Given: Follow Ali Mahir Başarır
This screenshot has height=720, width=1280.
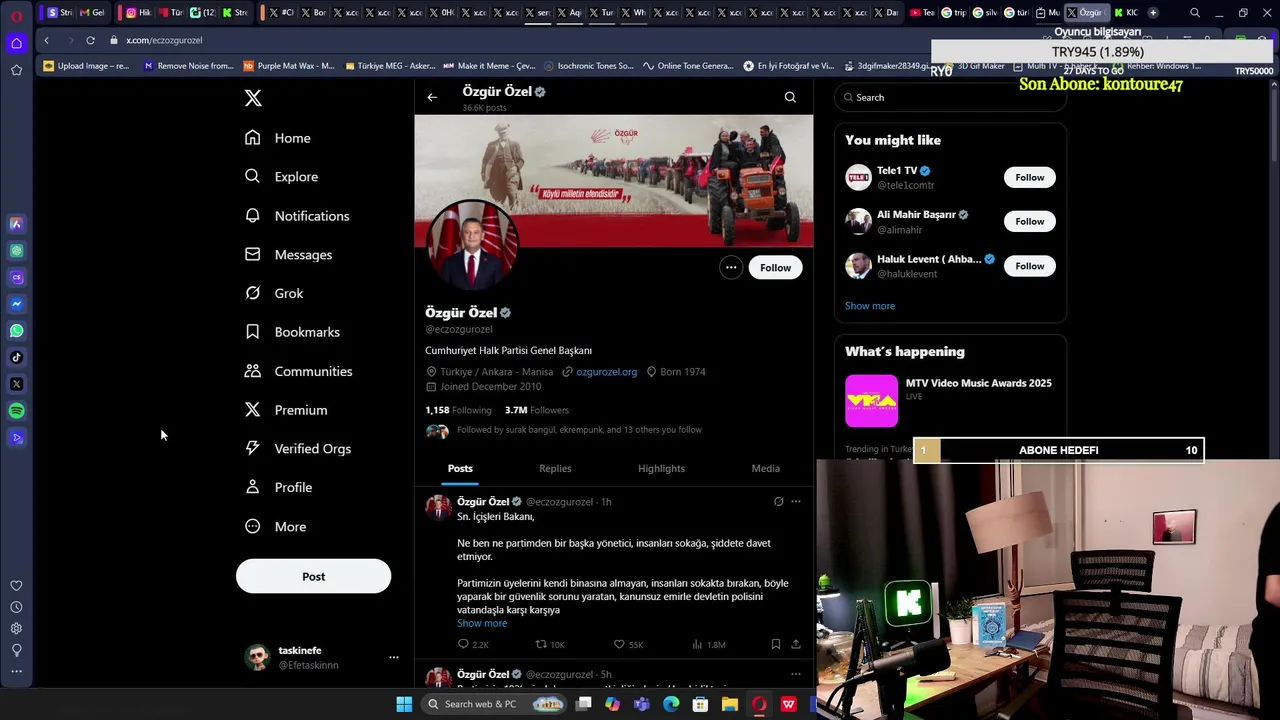Looking at the screenshot, I should 1029,221.
